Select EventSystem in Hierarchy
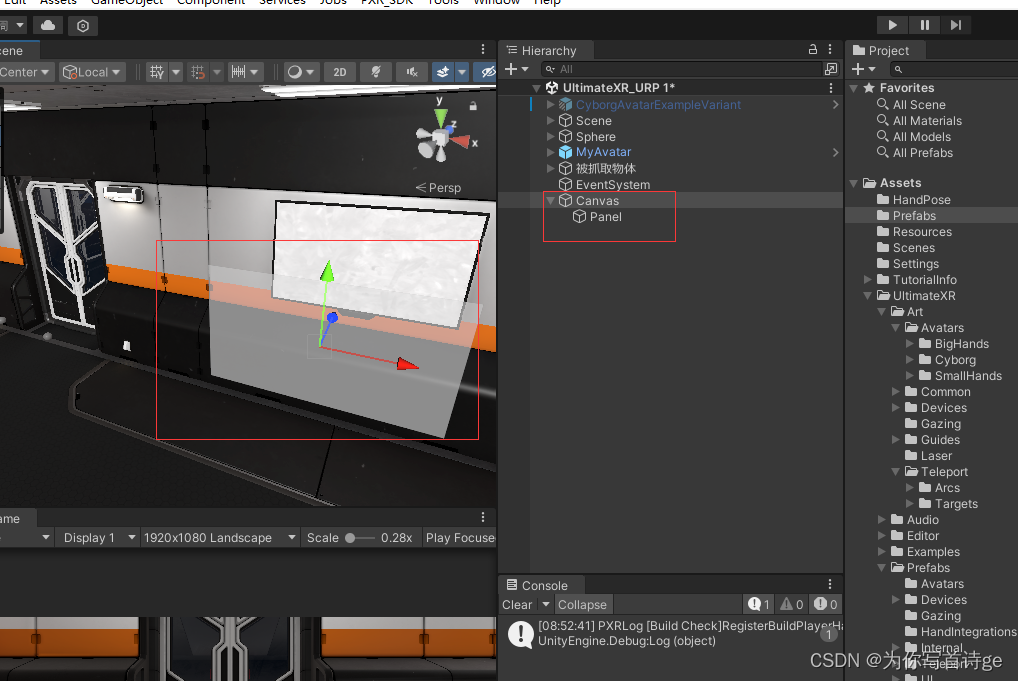This screenshot has width=1018, height=681. [x=612, y=184]
